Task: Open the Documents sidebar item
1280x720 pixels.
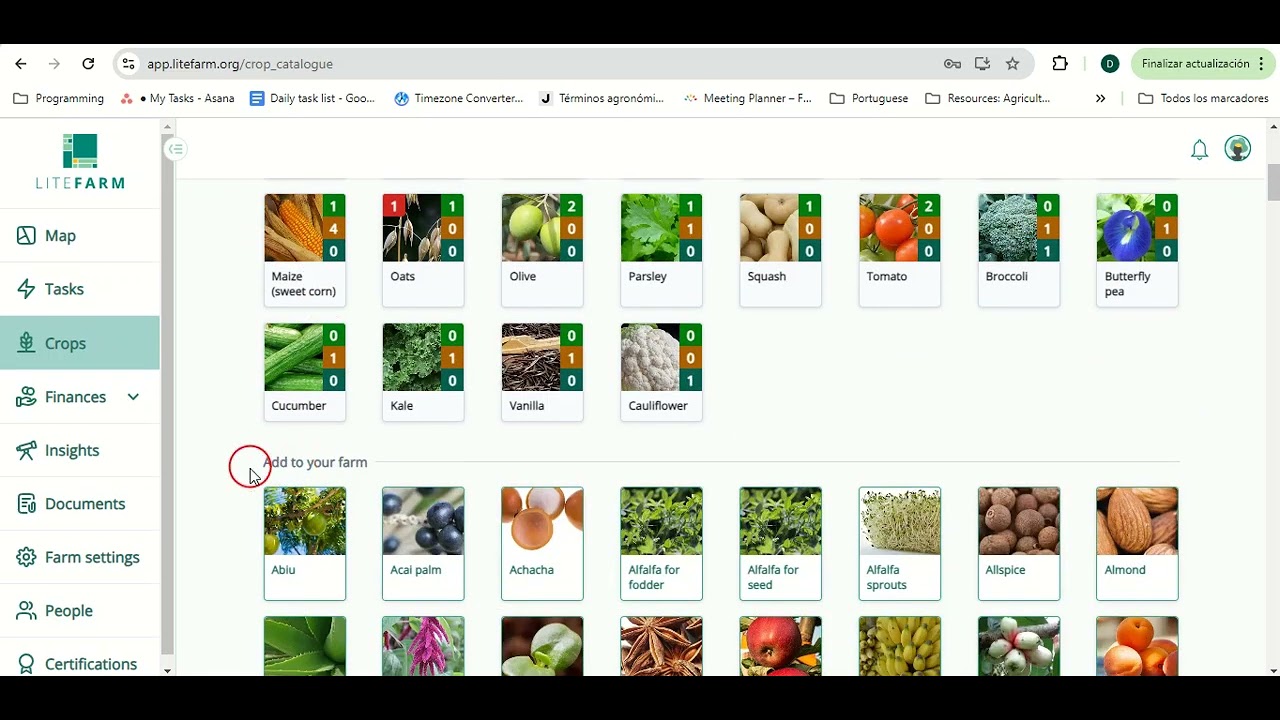Action: tap(80, 504)
